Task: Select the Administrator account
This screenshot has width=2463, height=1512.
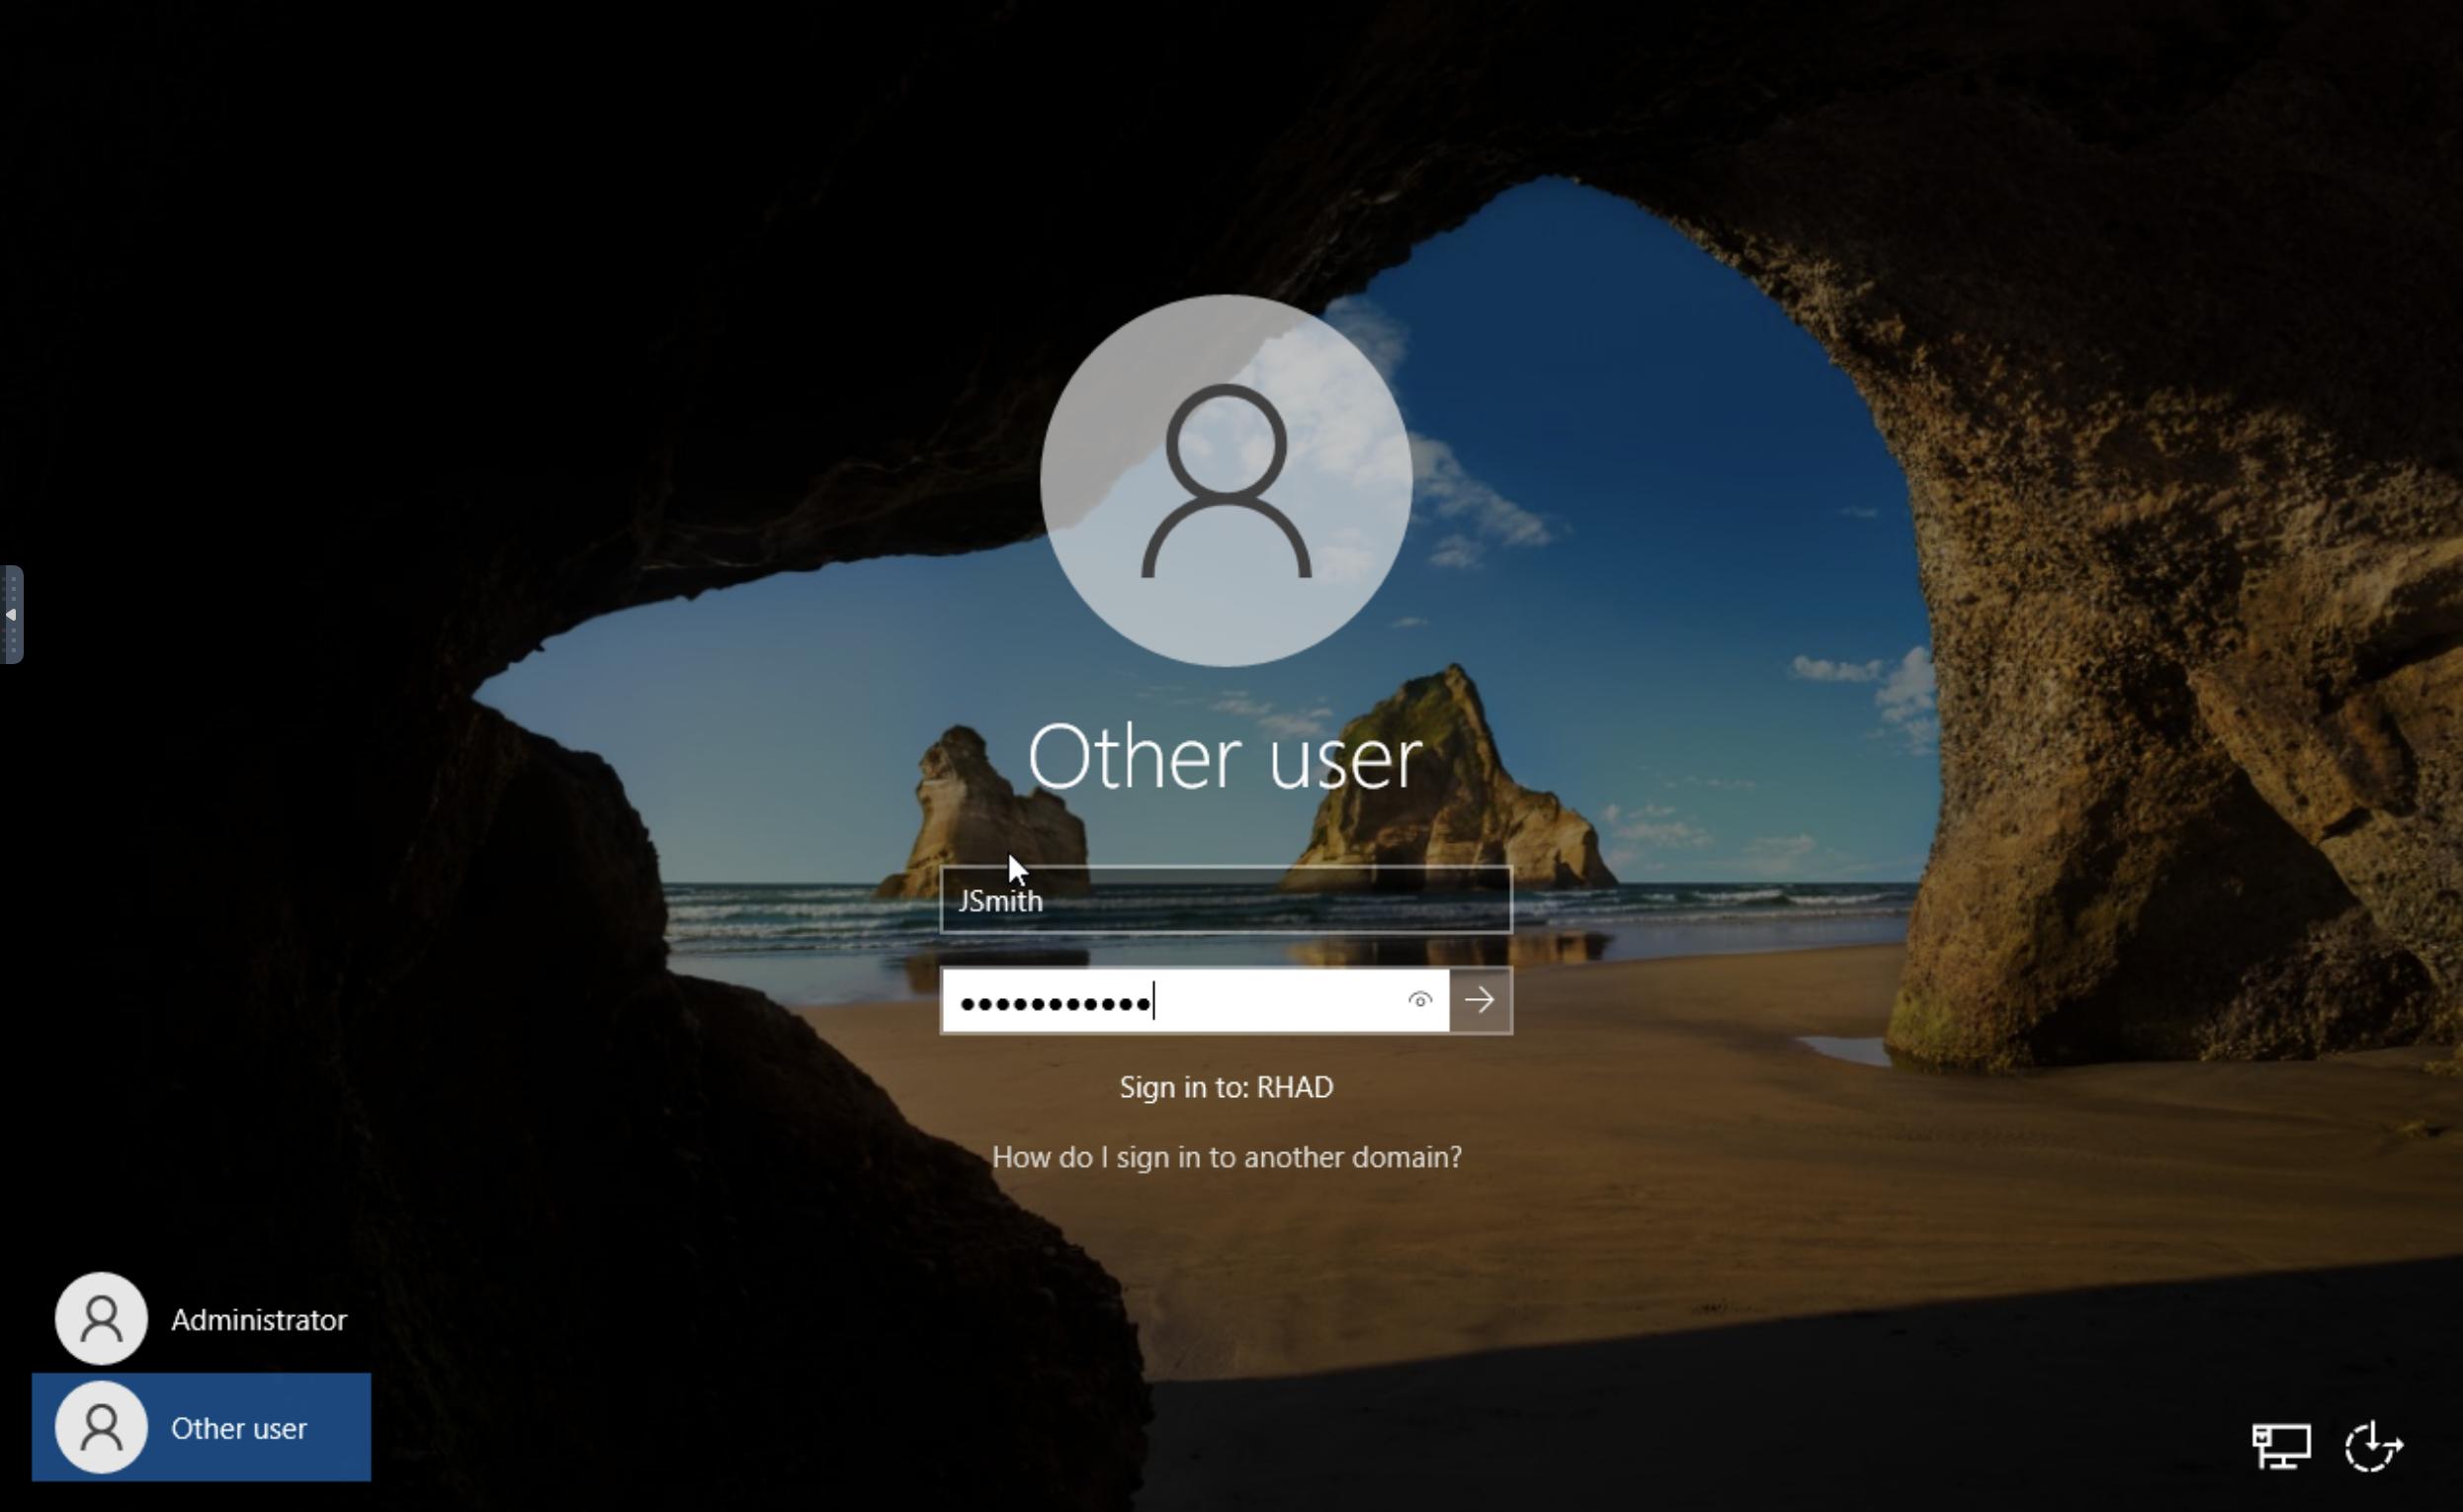Action: pyautogui.click(x=201, y=1319)
